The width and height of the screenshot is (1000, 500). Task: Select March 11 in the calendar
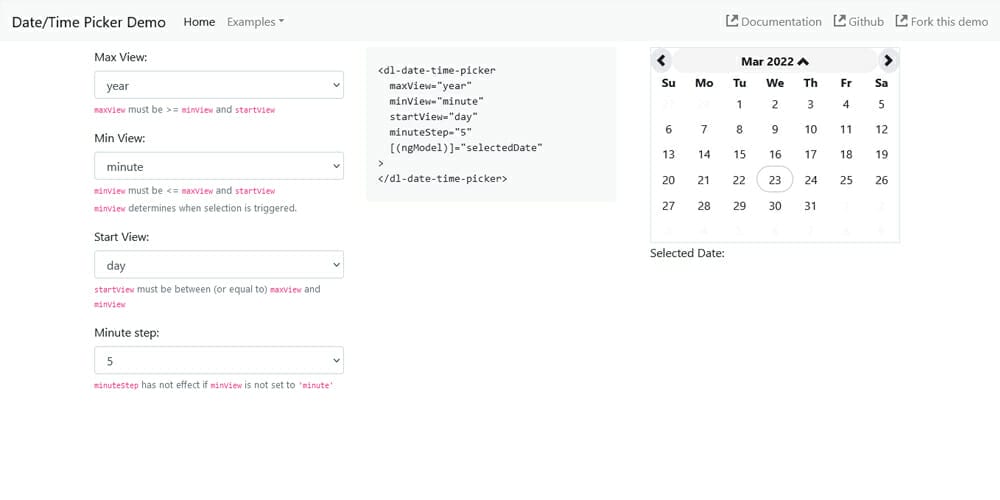(846, 129)
